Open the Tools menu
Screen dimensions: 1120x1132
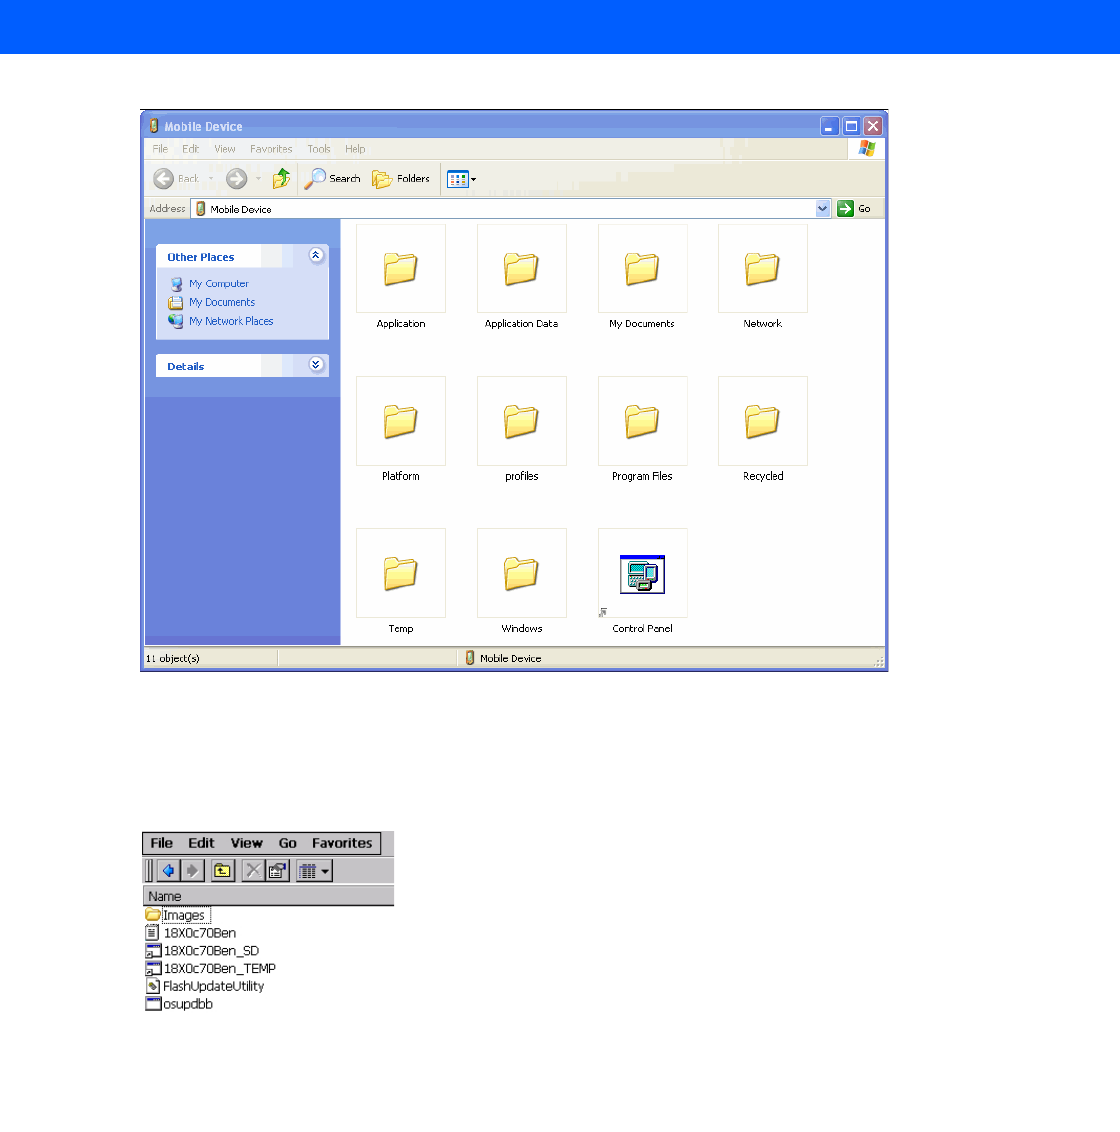pos(318,149)
